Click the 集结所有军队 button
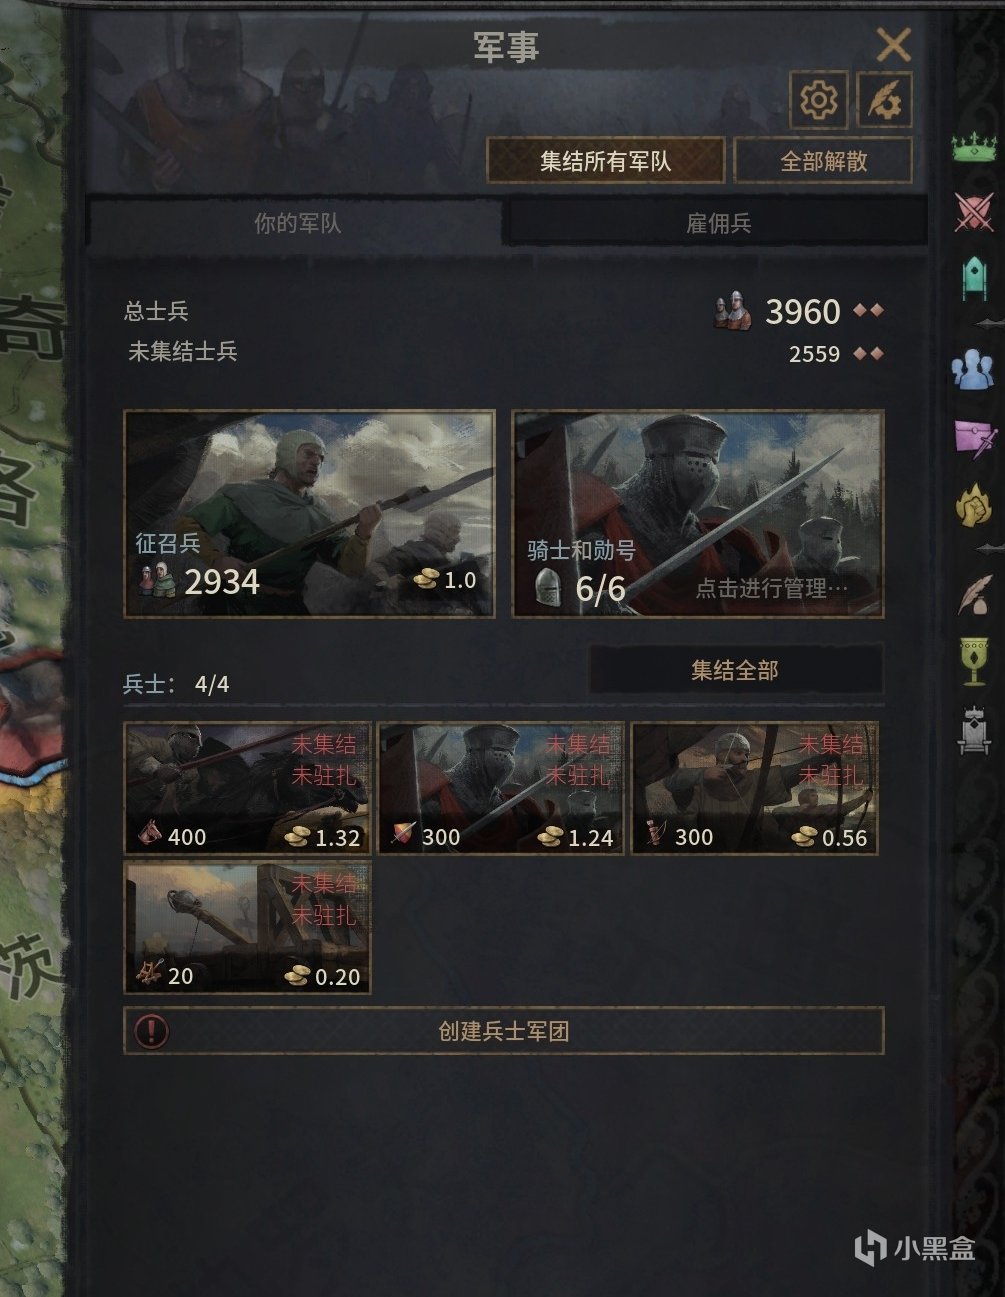The image size is (1005, 1297). pyautogui.click(x=605, y=160)
